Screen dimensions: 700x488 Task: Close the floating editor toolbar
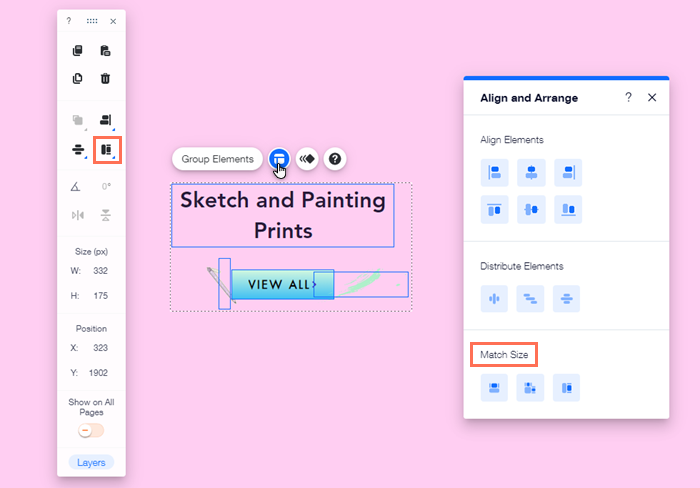(x=113, y=21)
